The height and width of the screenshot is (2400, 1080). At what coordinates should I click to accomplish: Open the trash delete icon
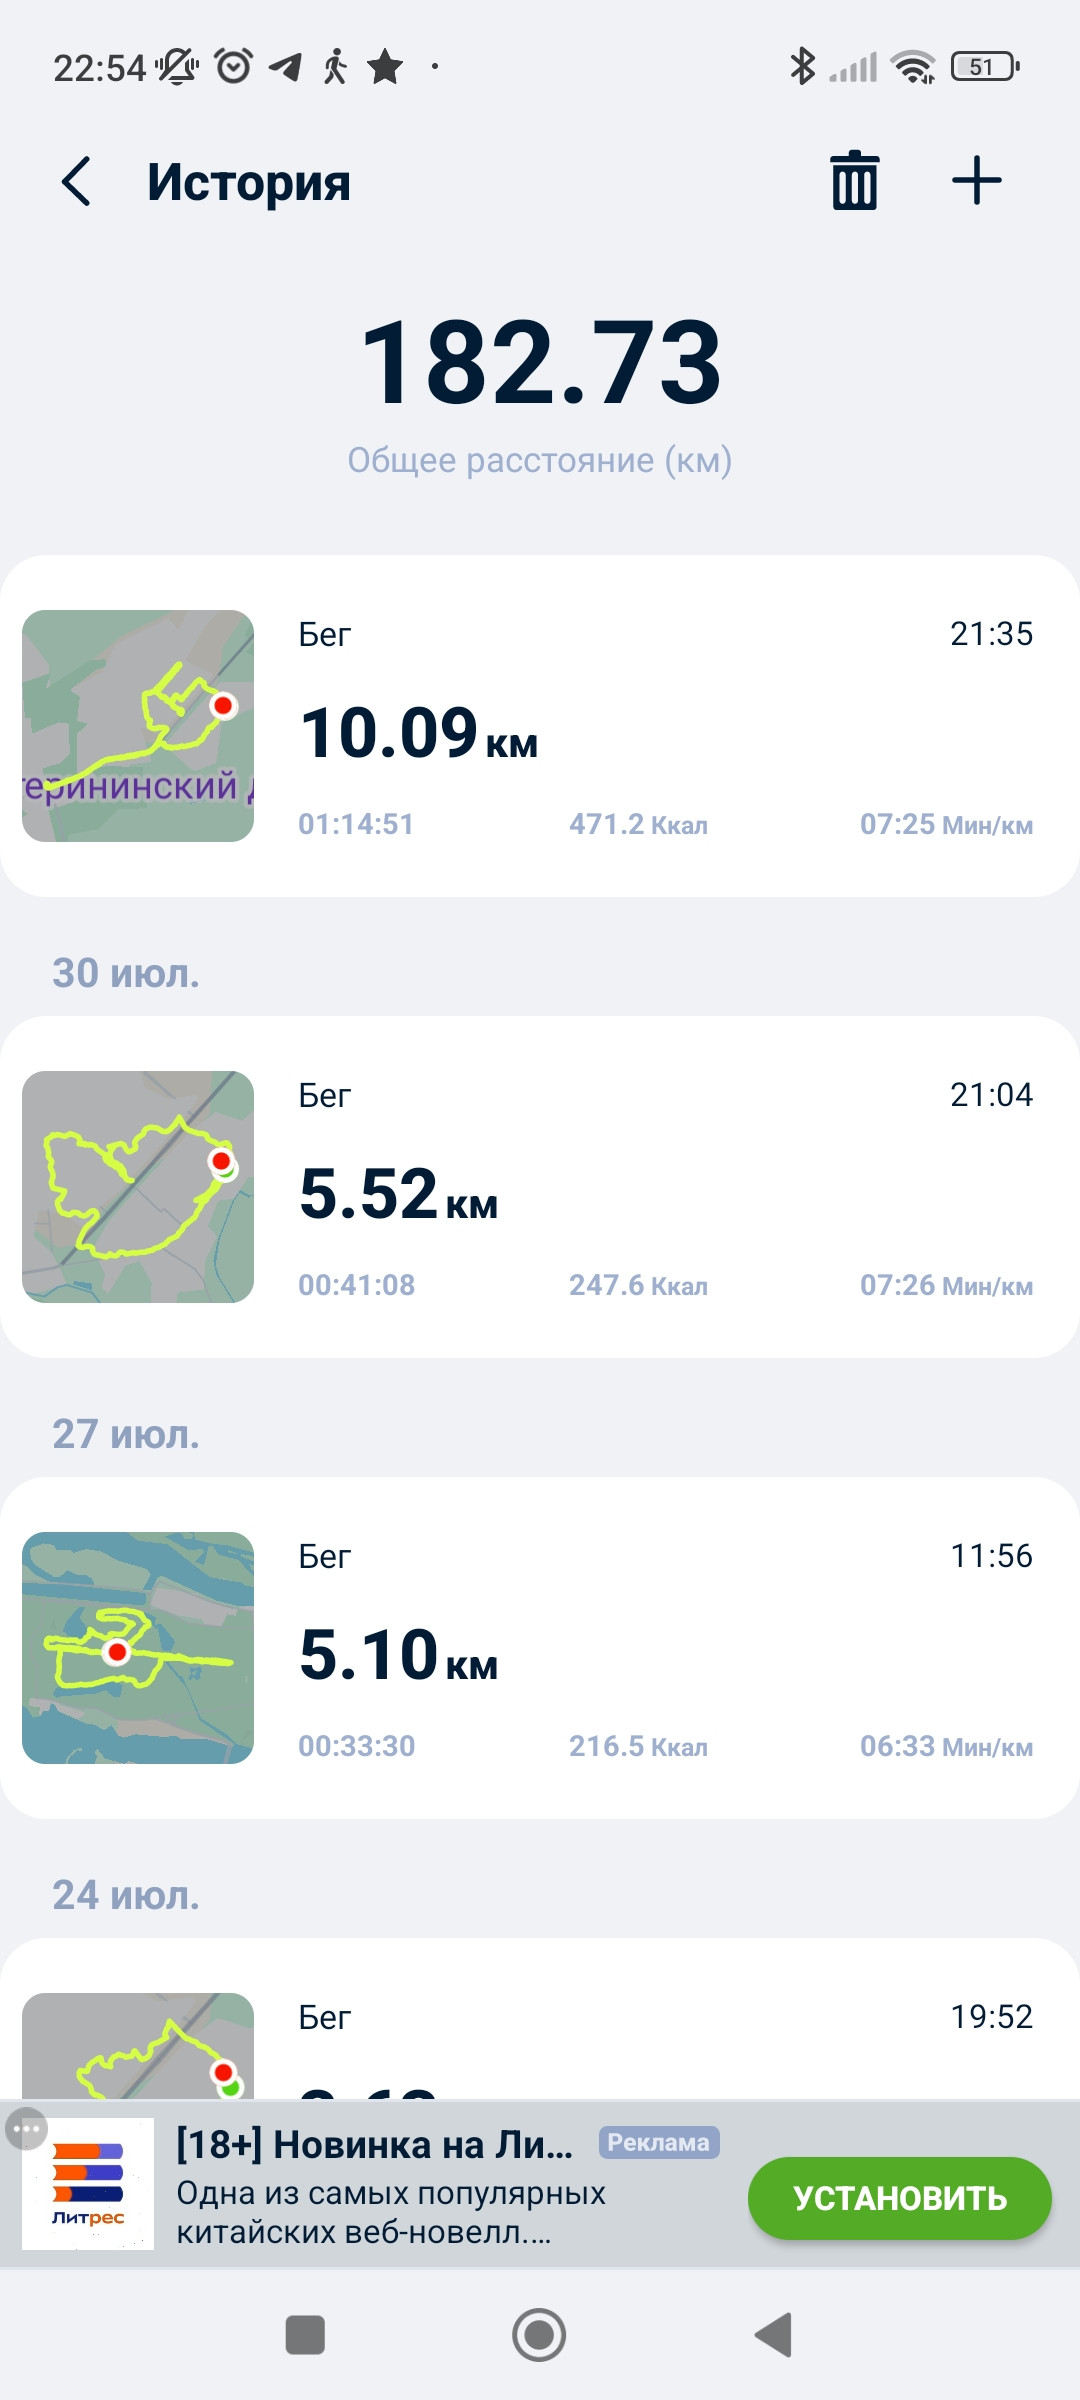pyautogui.click(x=855, y=181)
